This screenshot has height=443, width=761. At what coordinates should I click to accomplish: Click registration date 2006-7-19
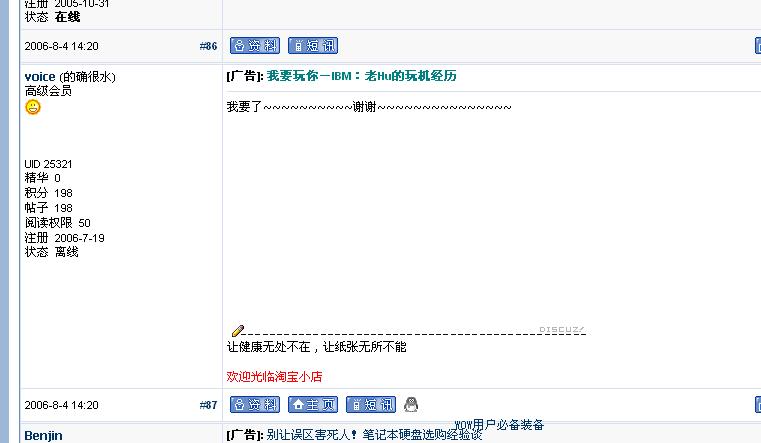point(80,238)
